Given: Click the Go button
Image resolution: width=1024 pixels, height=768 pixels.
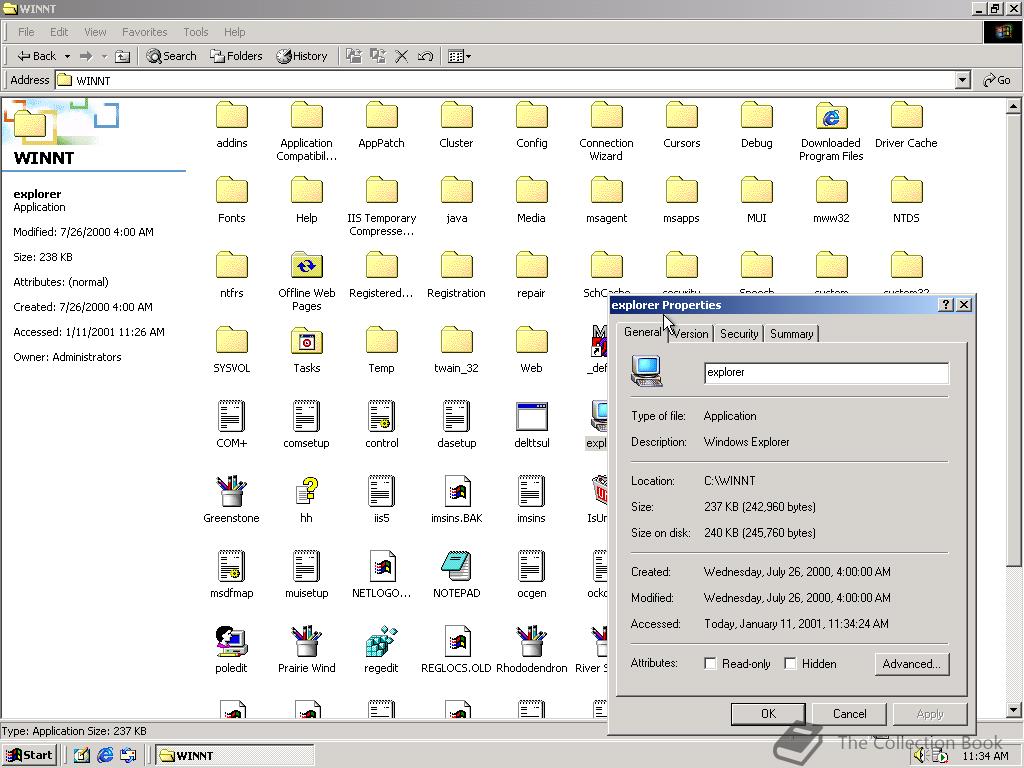Looking at the screenshot, I should (x=997, y=80).
